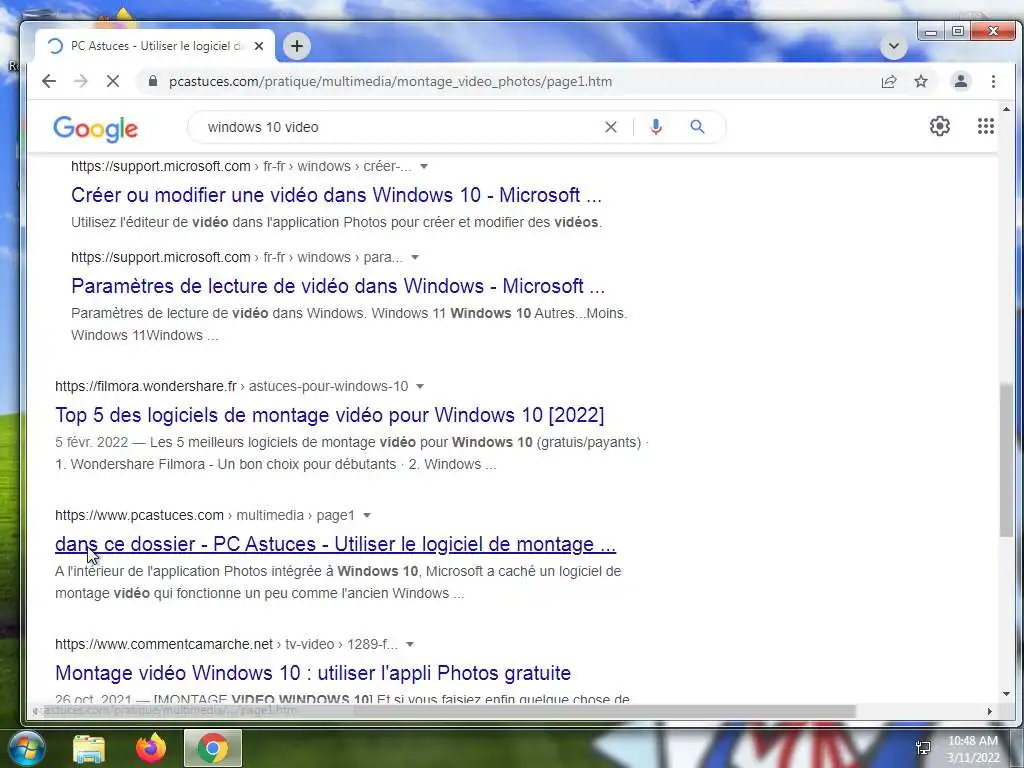Start voice search with microphone icon
Viewport: 1024px width, 768px height.
[656, 127]
